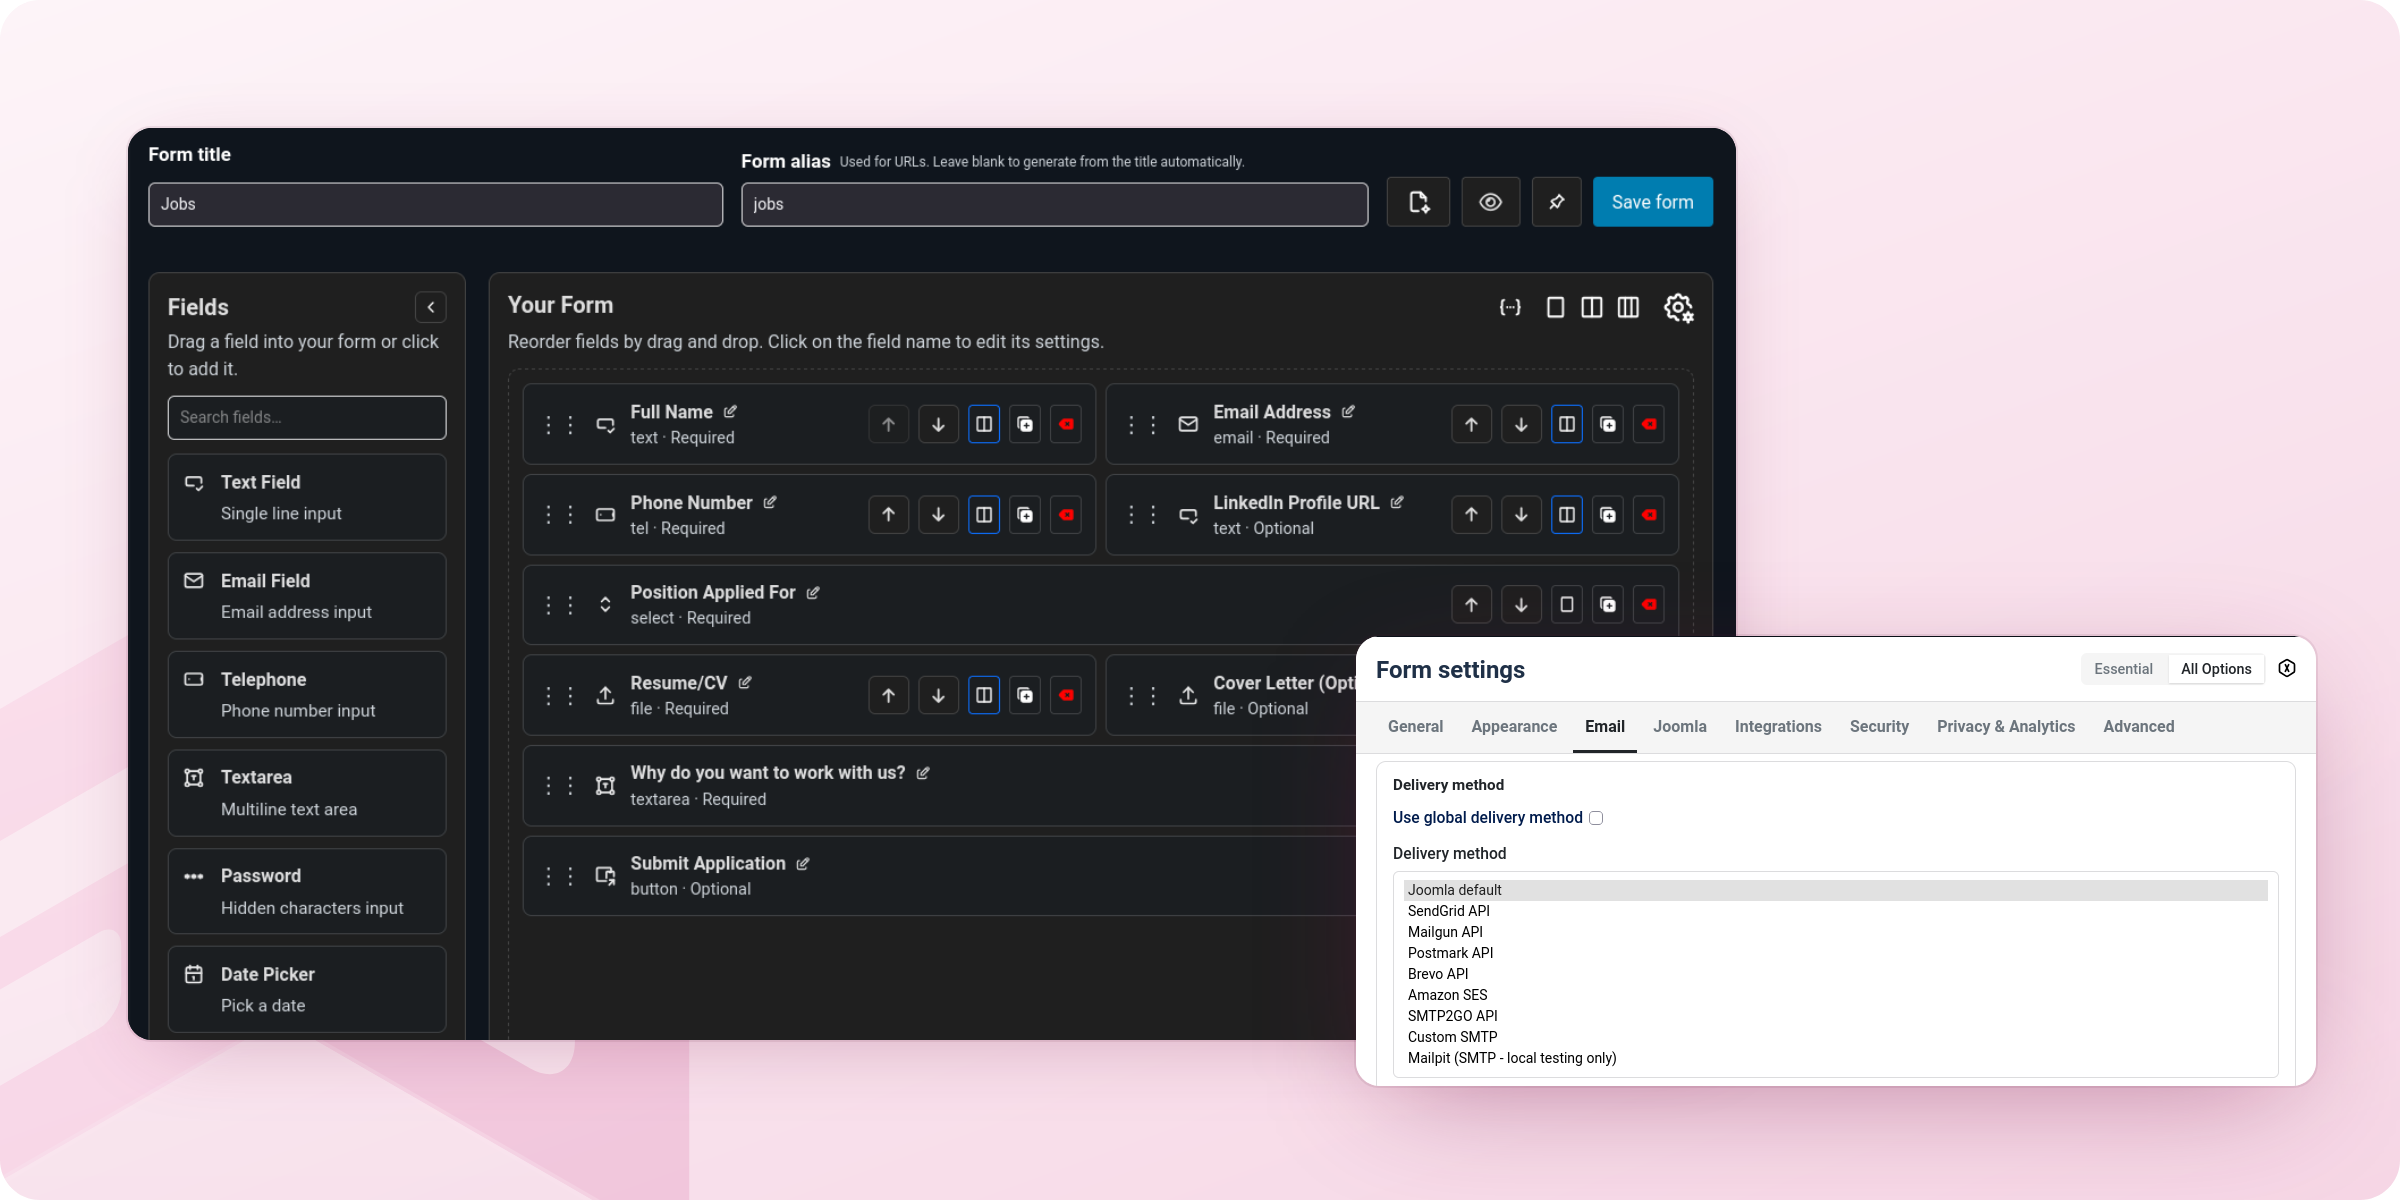
Task: Click the new form document icon
Action: click(x=1418, y=202)
